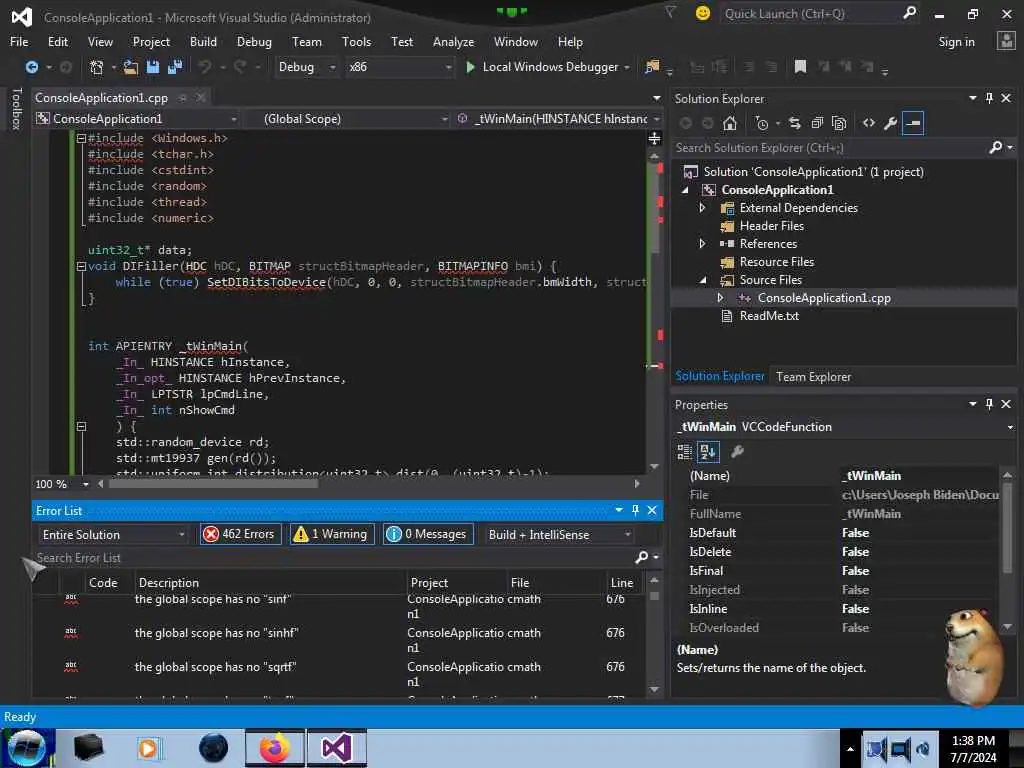Toggle the 1 Warning filter
This screenshot has width=1024, height=768.
click(332, 534)
